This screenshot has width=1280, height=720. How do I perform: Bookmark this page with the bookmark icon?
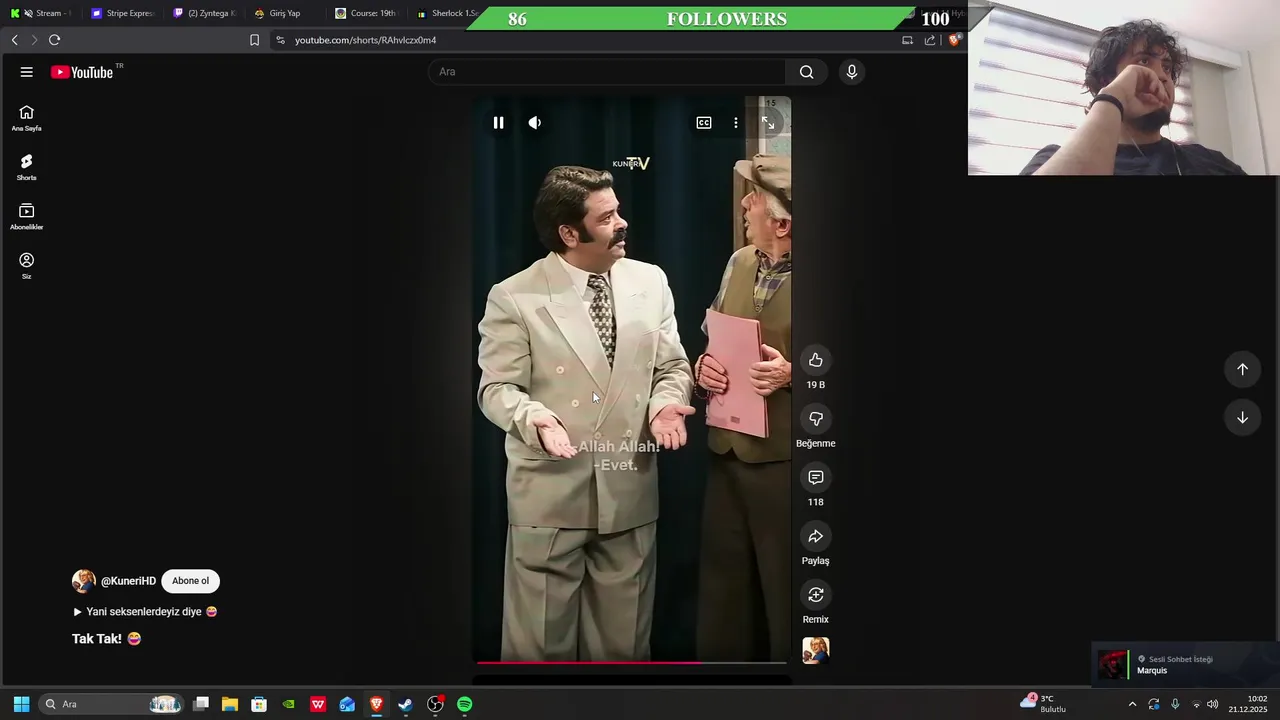coord(254,40)
